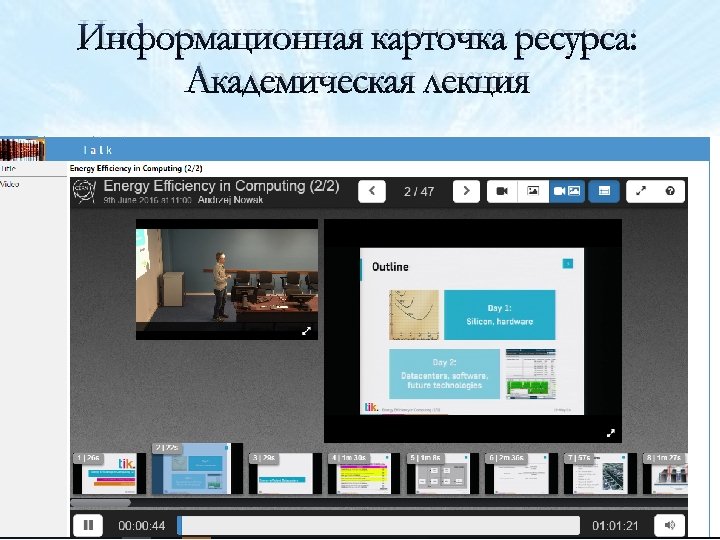Click speaker name Andrzej Nowak

[231, 200]
